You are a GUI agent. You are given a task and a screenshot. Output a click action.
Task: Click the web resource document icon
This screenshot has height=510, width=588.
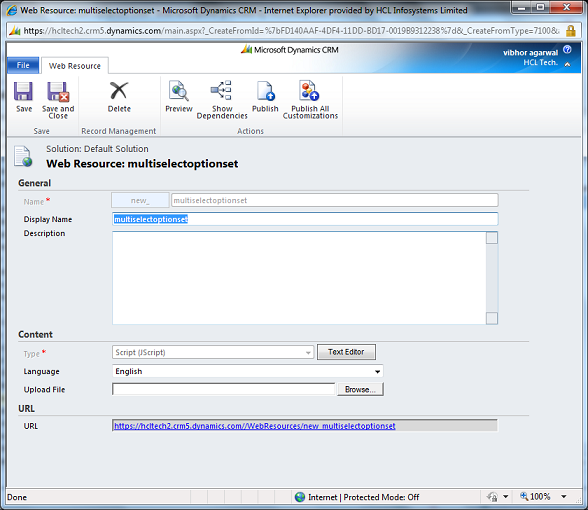23,156
